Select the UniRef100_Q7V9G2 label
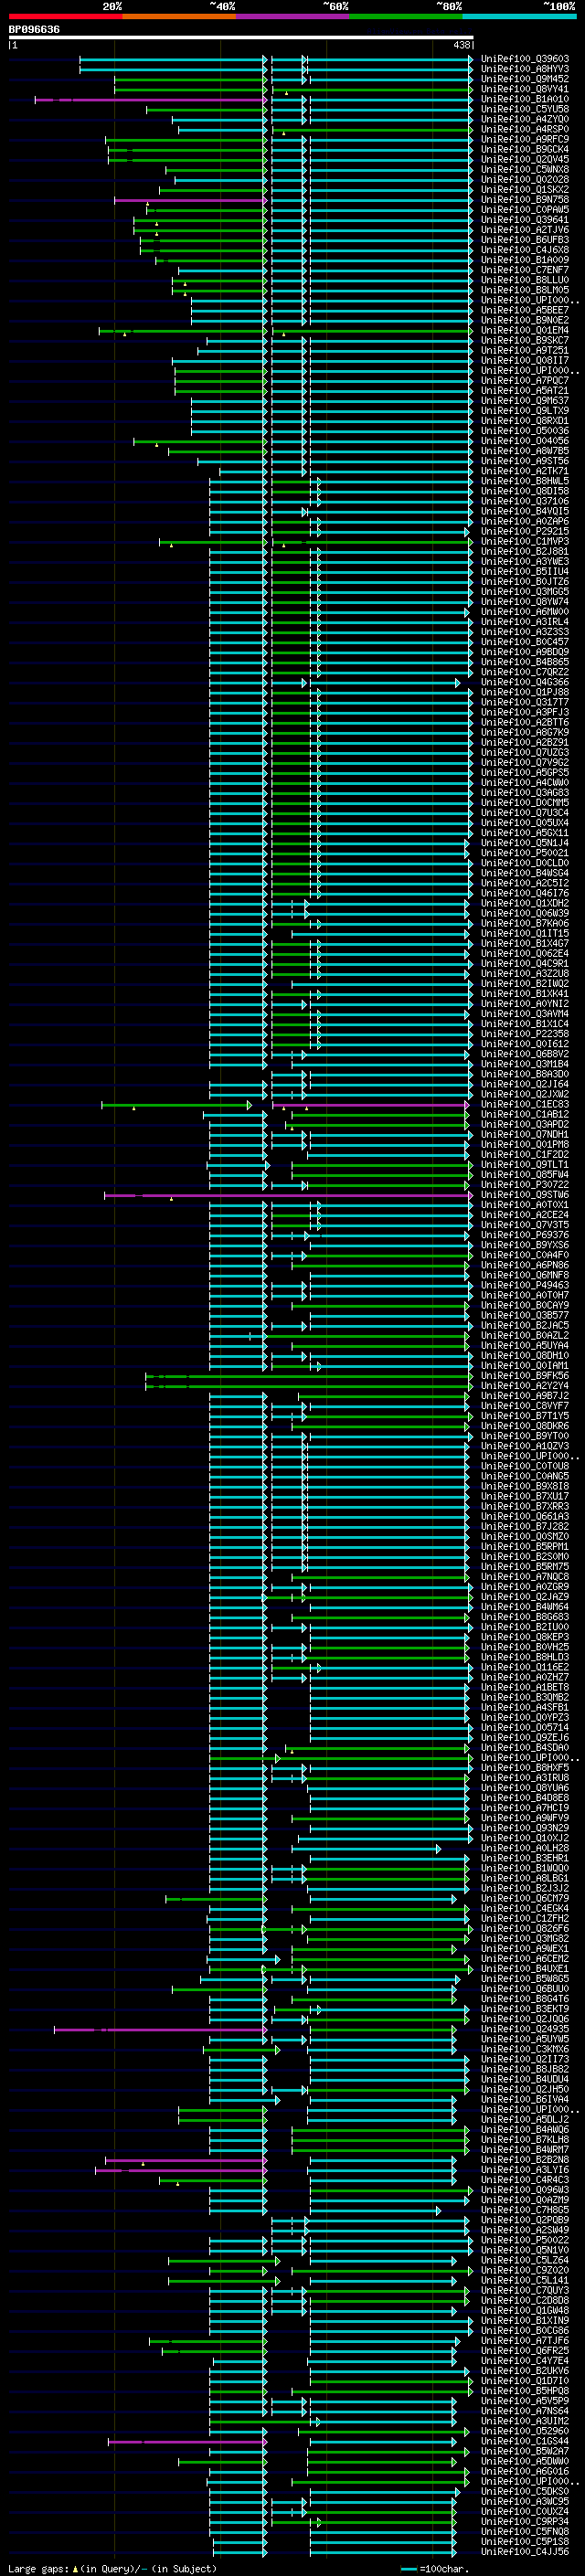585x2576 pixels. click(525, 762)
